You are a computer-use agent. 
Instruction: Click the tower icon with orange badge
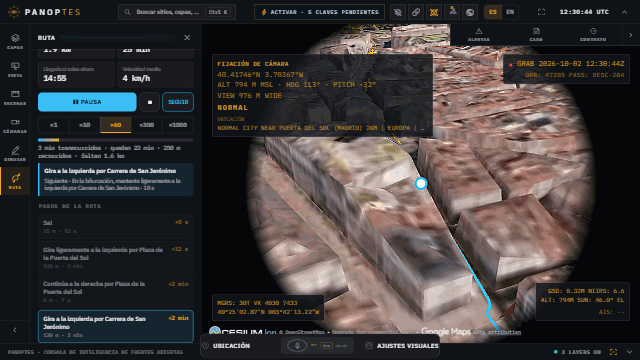(452, 12)
